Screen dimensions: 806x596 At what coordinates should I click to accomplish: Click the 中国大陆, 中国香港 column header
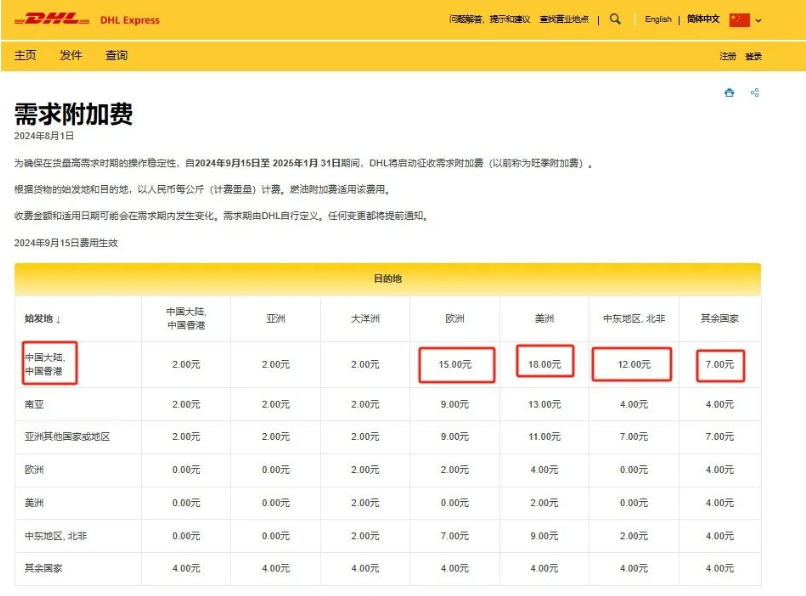point(186,318)
